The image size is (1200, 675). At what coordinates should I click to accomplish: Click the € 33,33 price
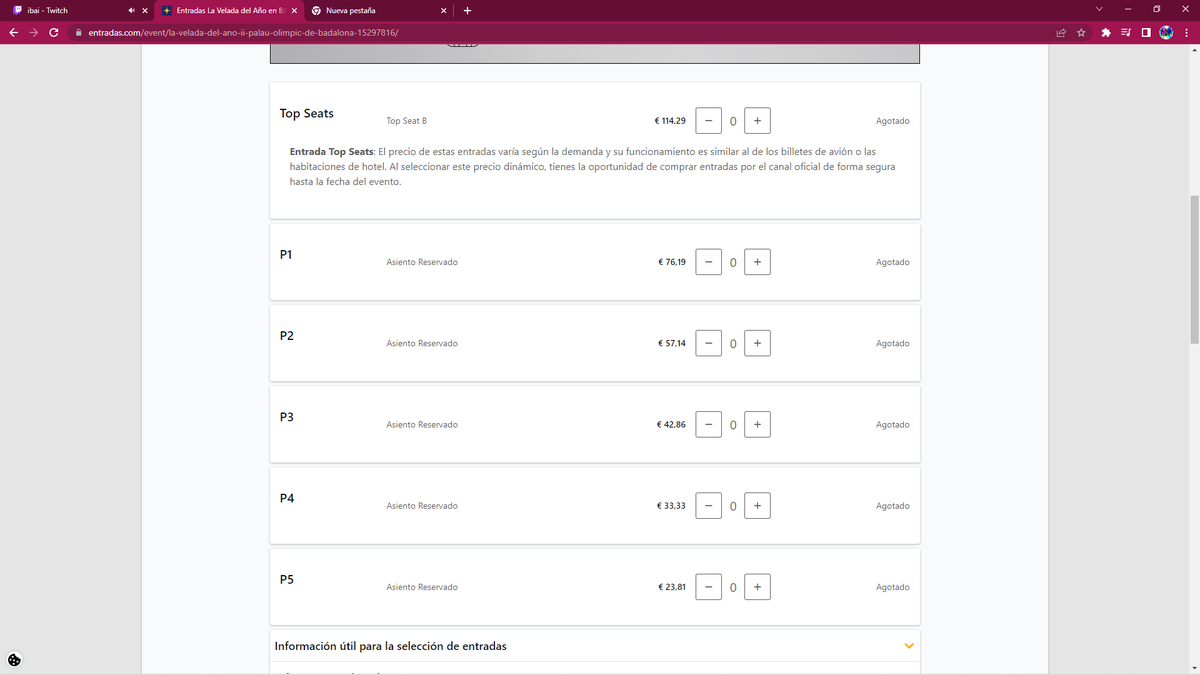672,506
